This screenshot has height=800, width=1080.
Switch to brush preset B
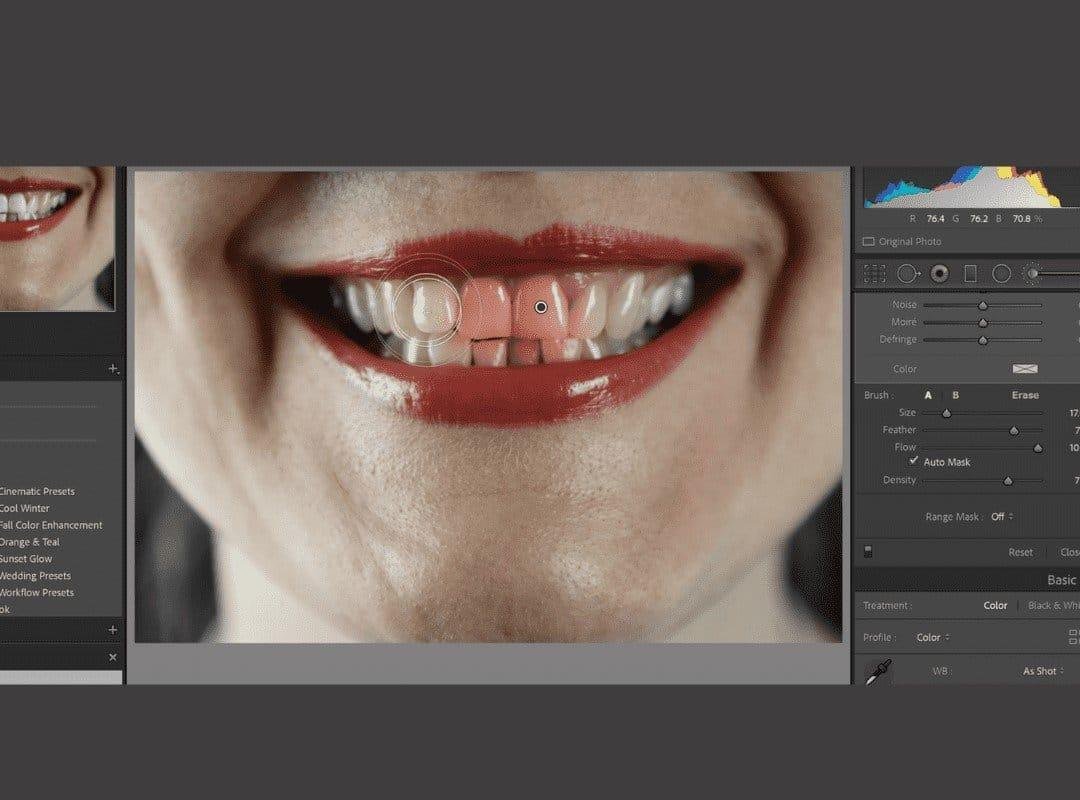point(956,395)
